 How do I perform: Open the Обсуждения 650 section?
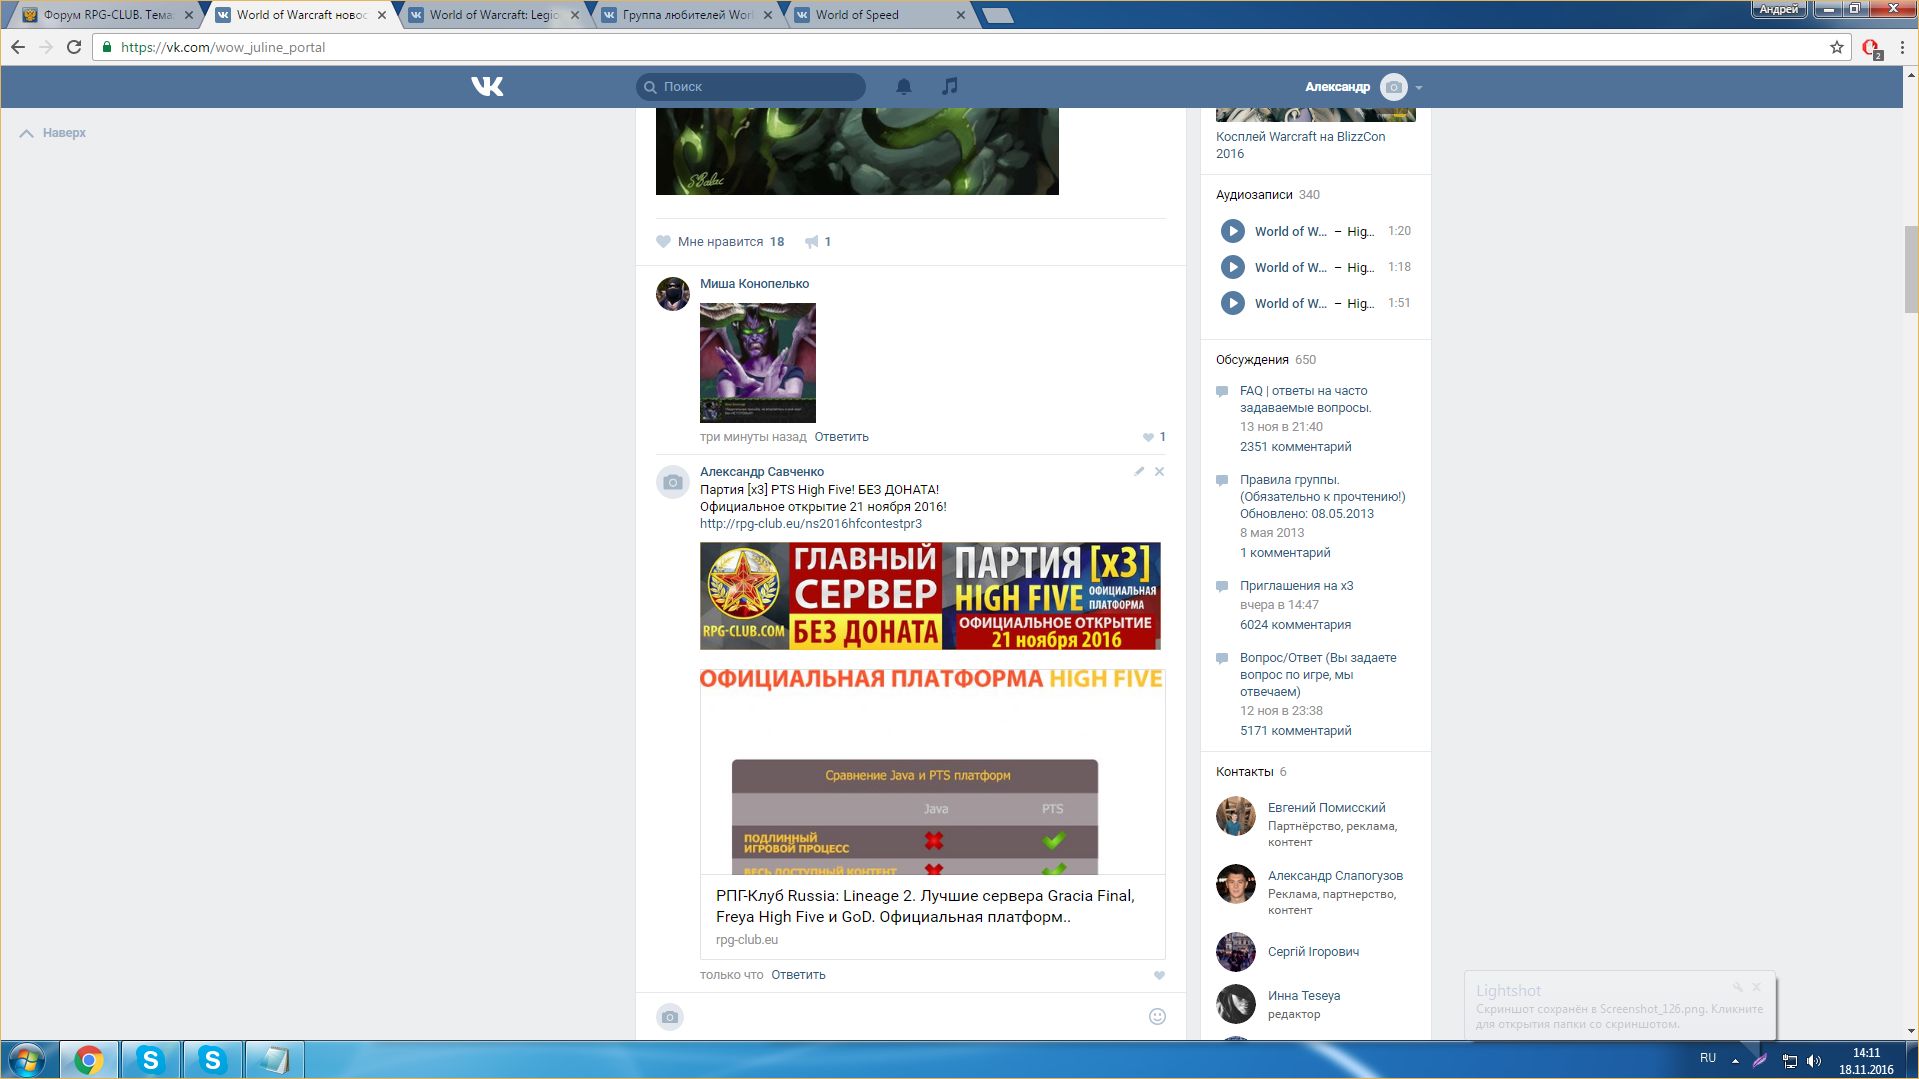pos(1265,360)
